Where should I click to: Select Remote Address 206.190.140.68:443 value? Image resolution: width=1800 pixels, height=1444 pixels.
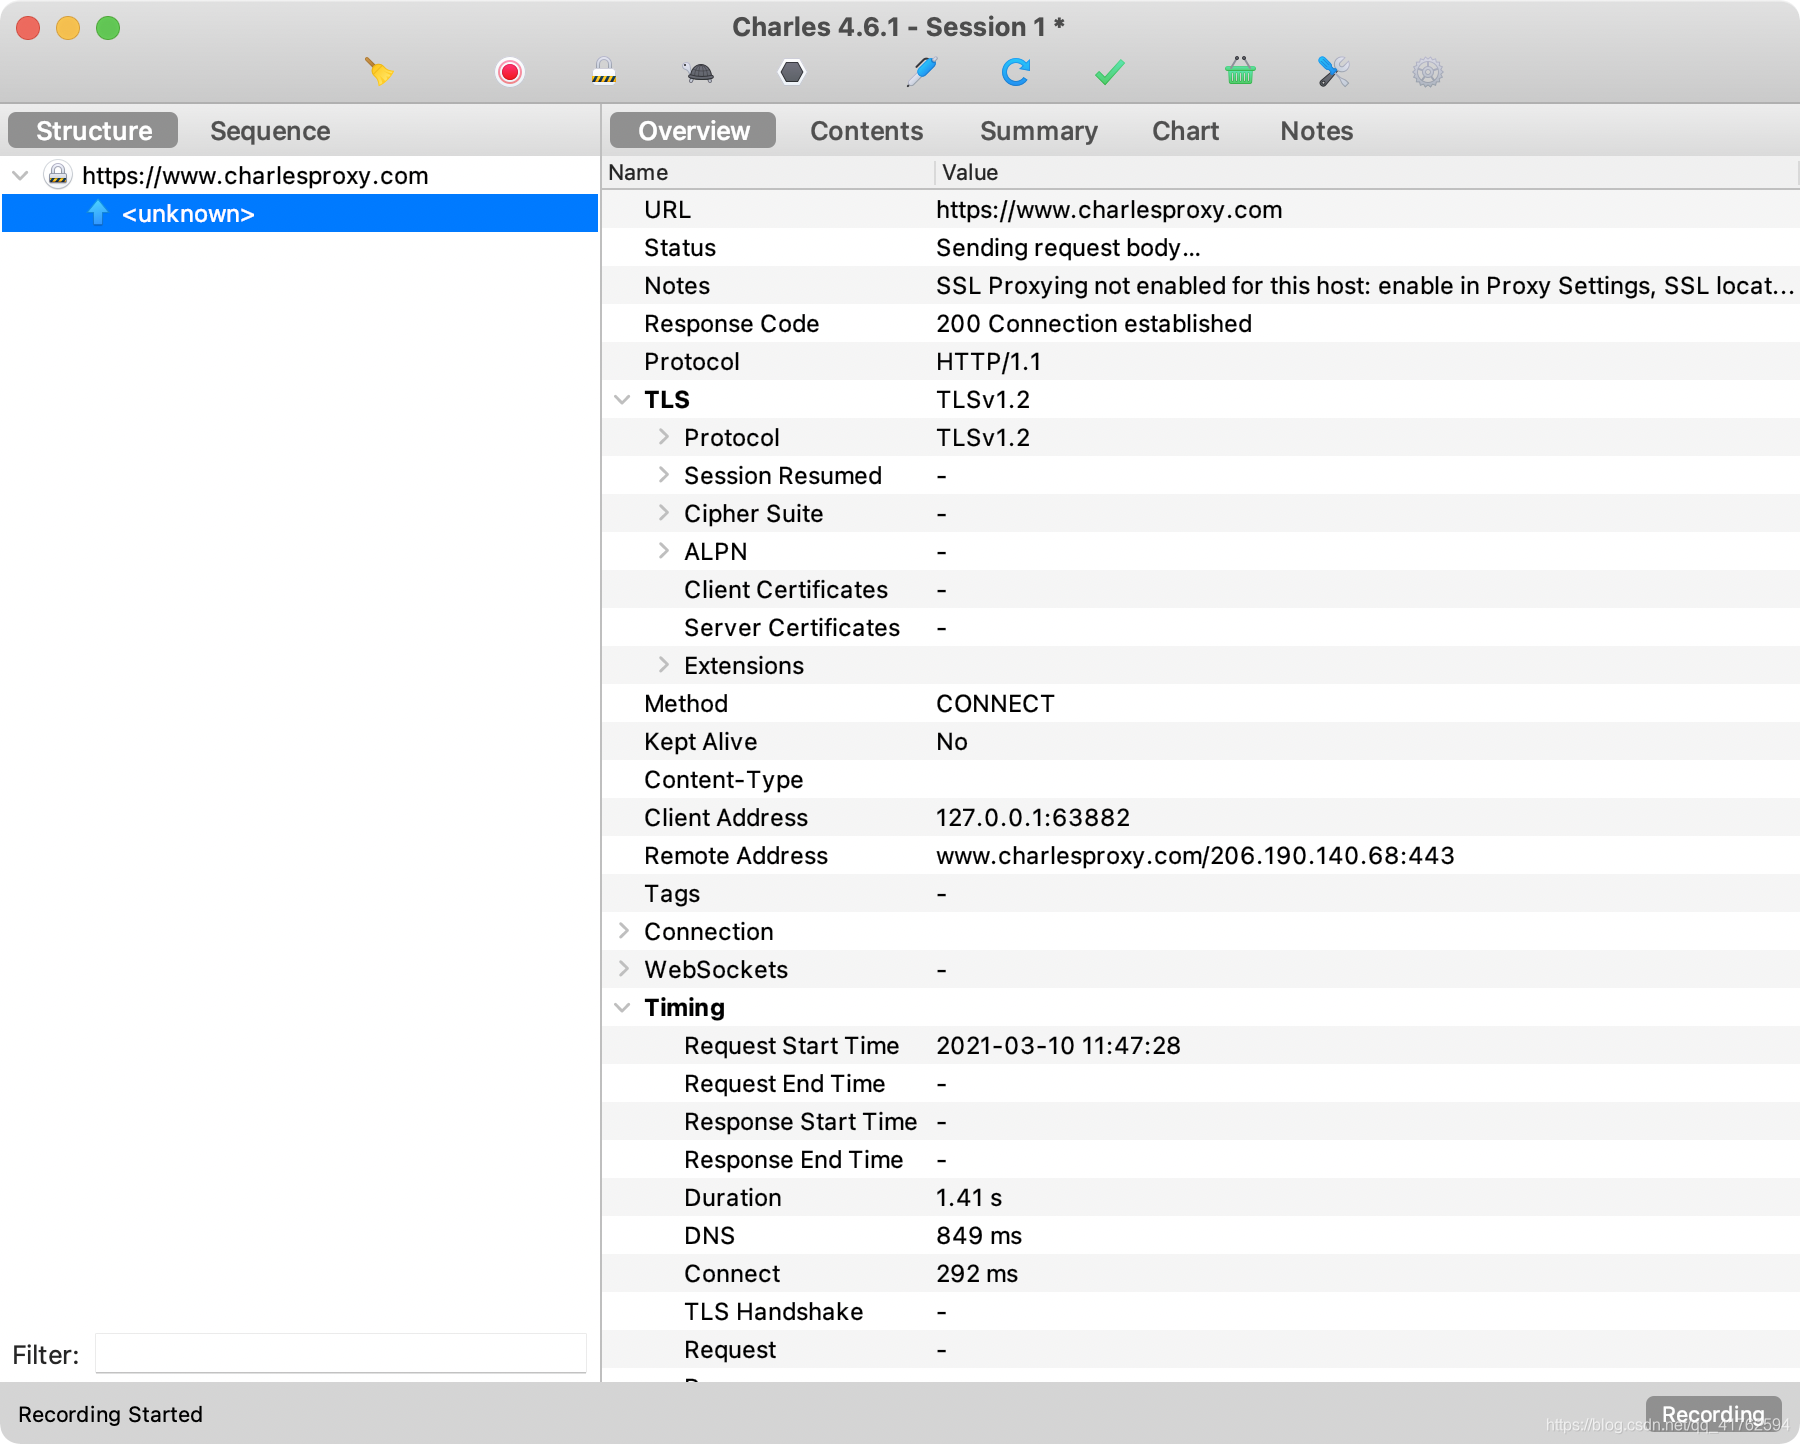pyautogui.click(x=1195, y=856)
